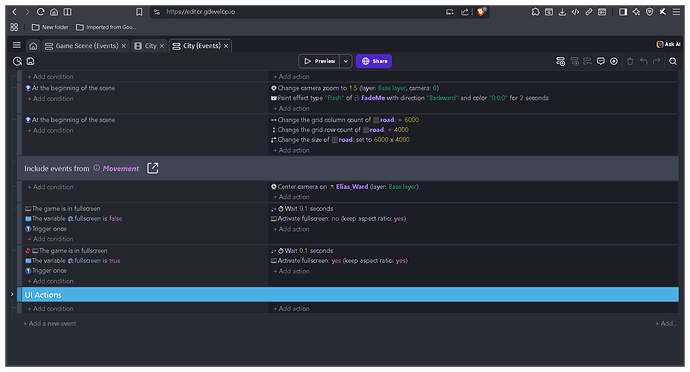Add condition under UI Actions group
The image size is (690, 372).
(x=51, y=309)
